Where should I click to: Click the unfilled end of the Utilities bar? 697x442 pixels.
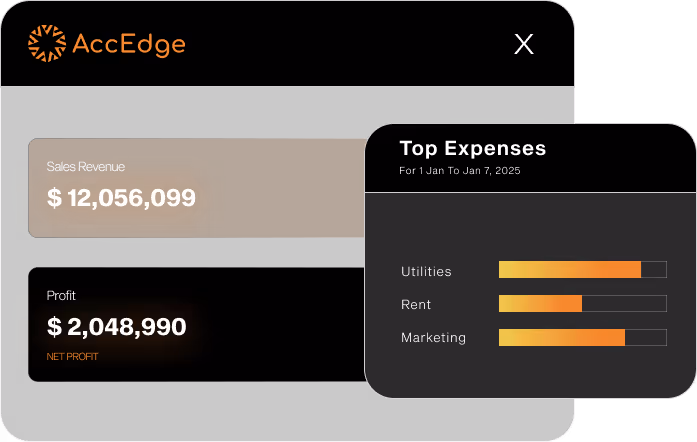click(x=654, y=269)
